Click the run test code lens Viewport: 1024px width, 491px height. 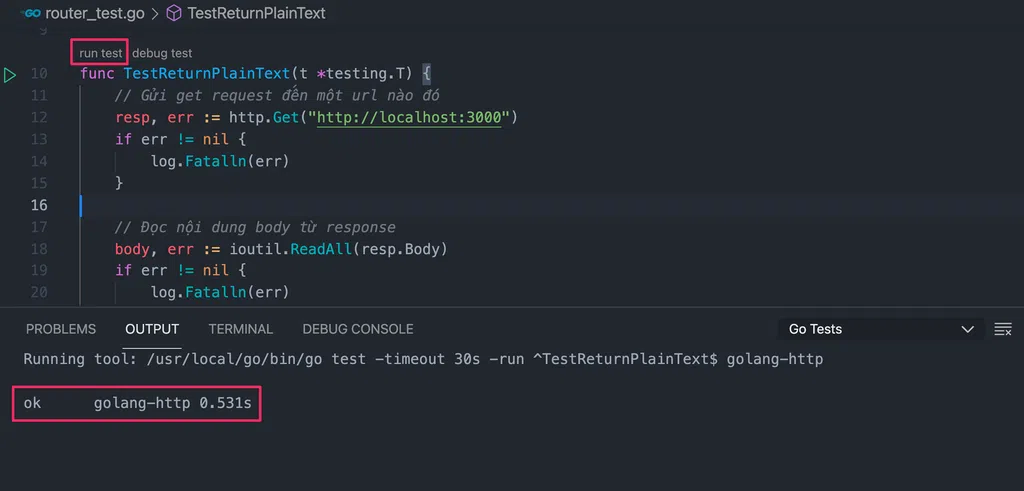101,53
